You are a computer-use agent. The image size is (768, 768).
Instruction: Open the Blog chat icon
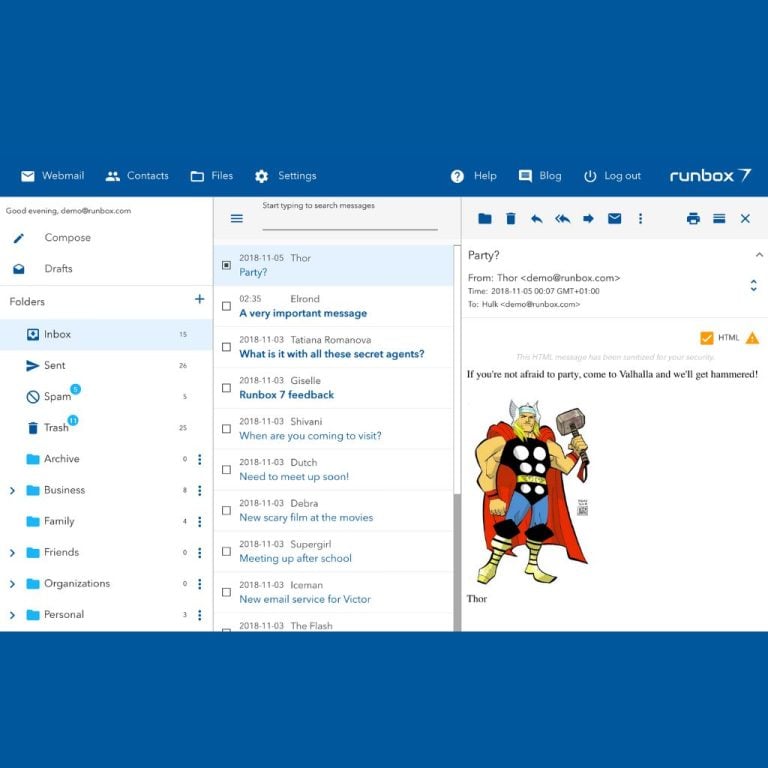[x=525, y=176]
